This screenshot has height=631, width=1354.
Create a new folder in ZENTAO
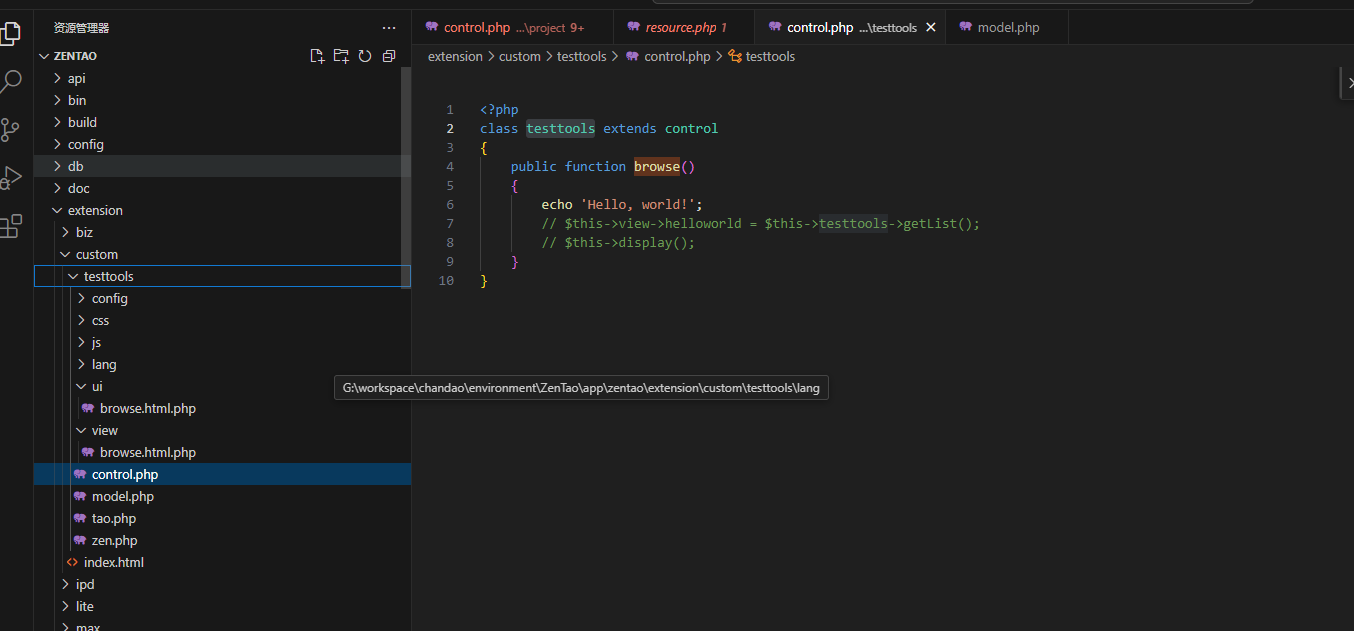pos(341,56)
